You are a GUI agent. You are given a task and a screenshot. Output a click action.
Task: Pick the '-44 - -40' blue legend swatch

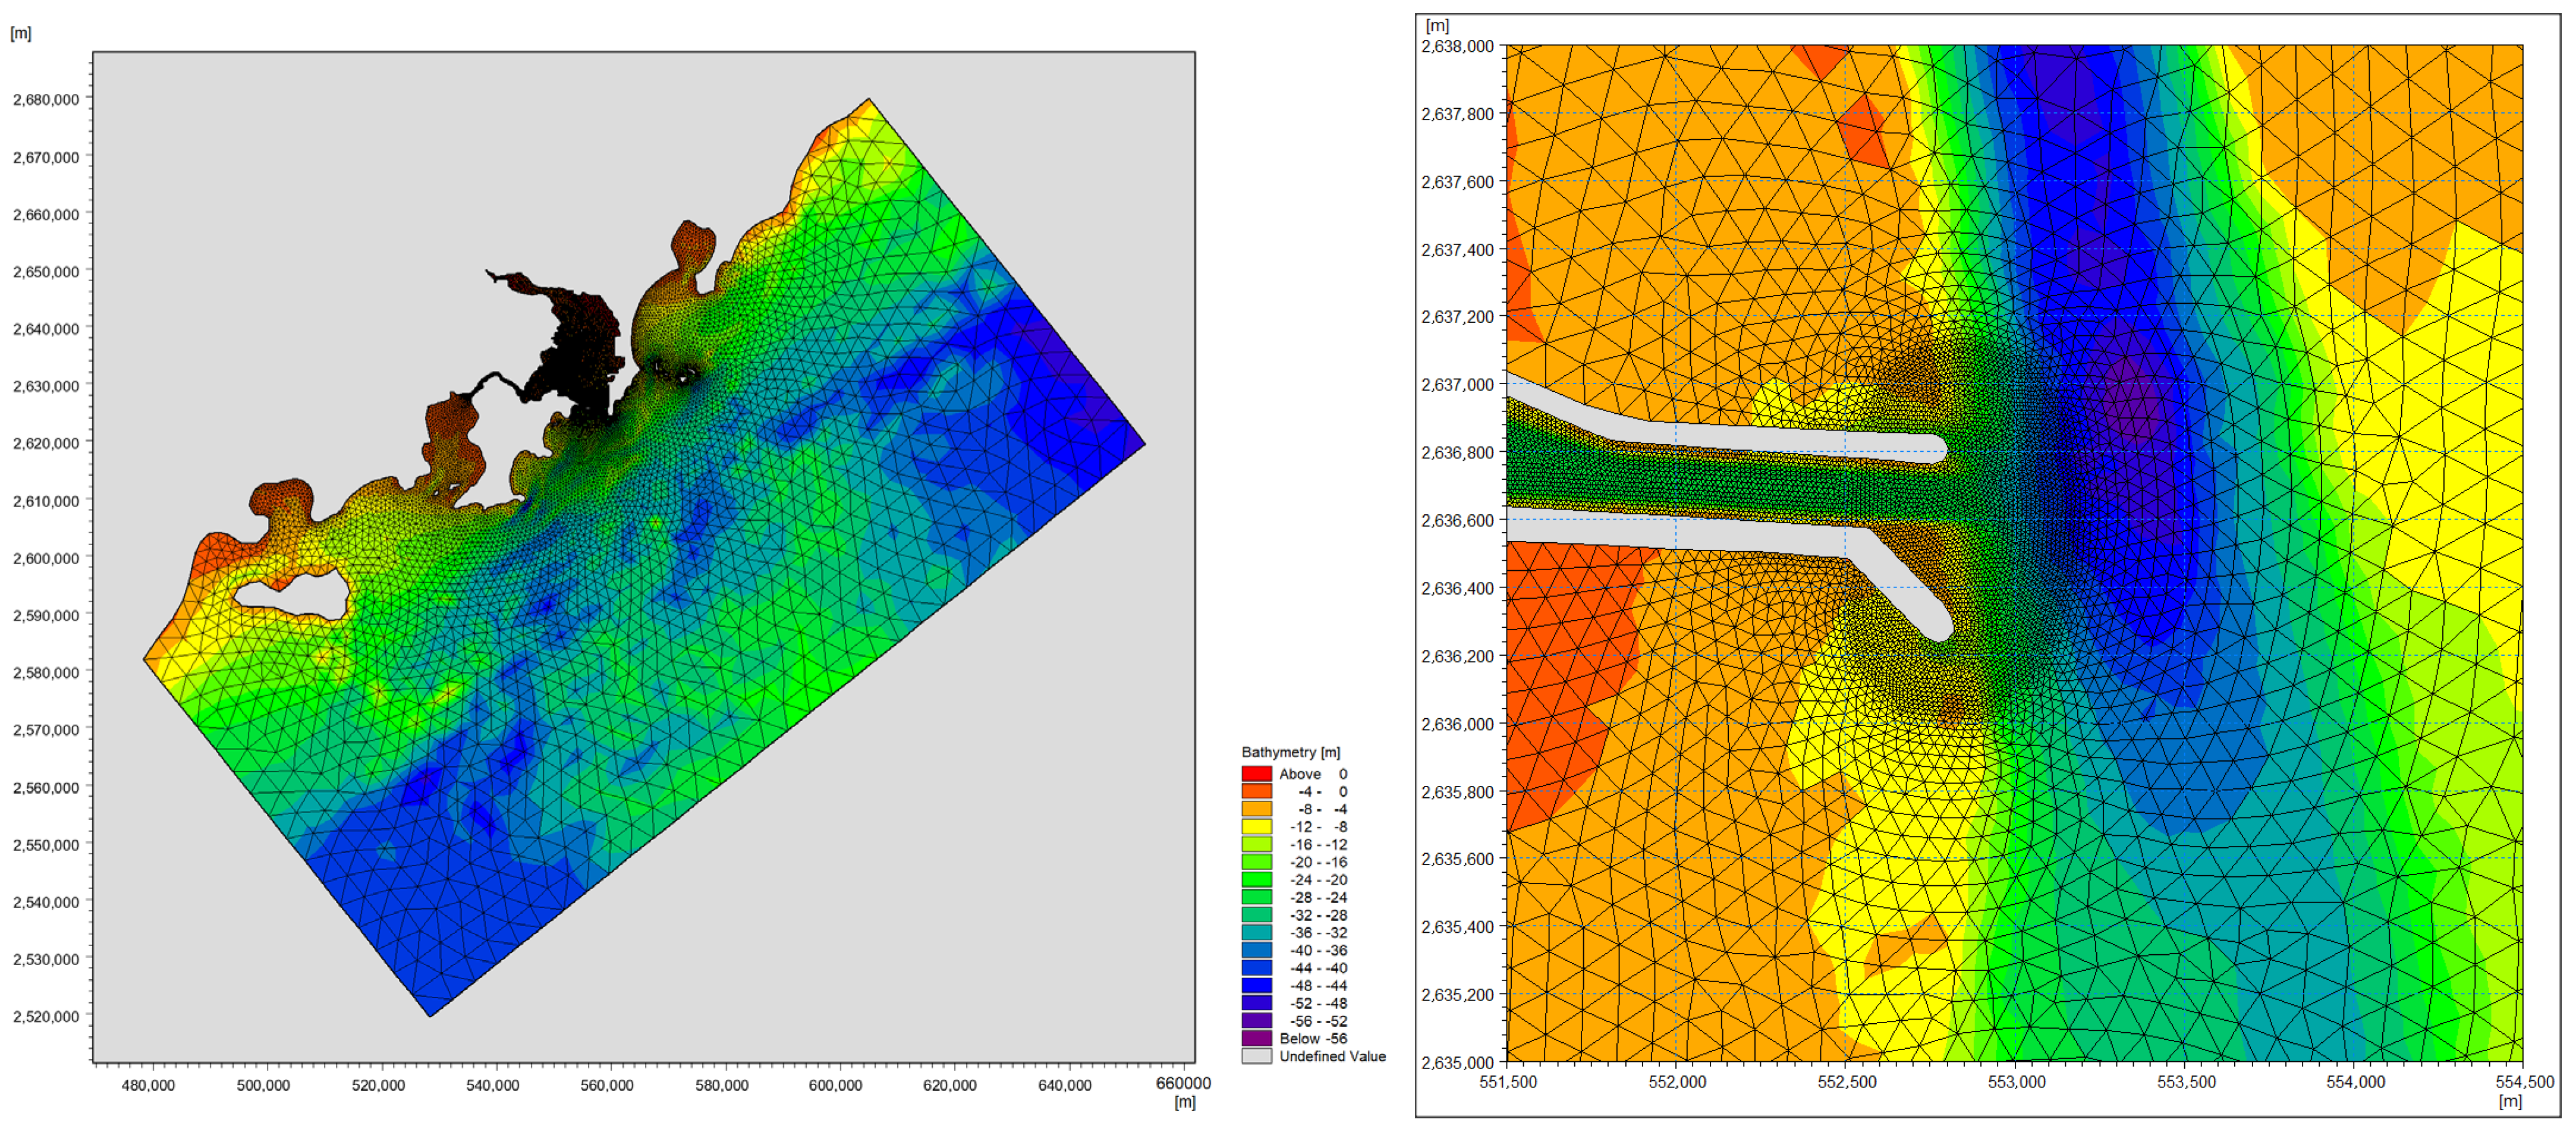tap(1256, 968)
